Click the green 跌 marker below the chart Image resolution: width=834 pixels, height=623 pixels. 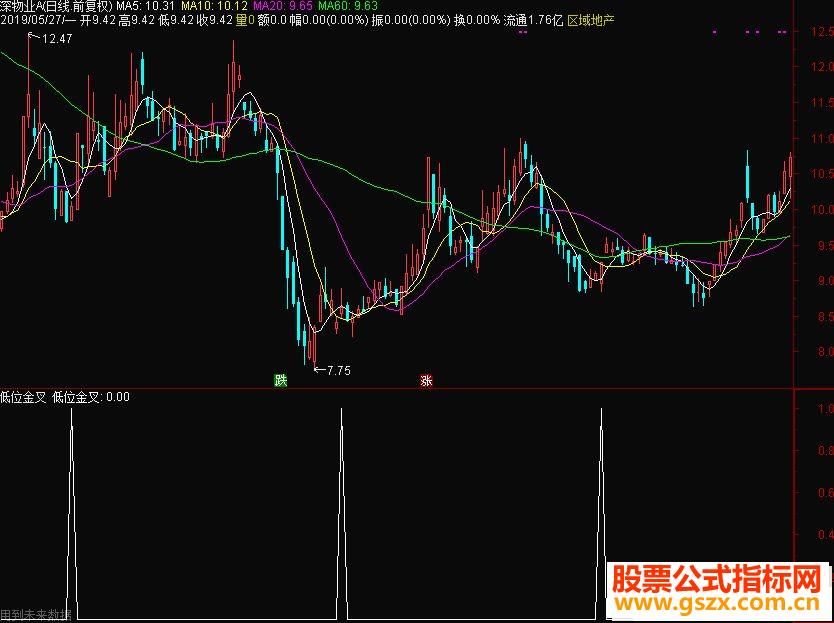pos(280,380)
